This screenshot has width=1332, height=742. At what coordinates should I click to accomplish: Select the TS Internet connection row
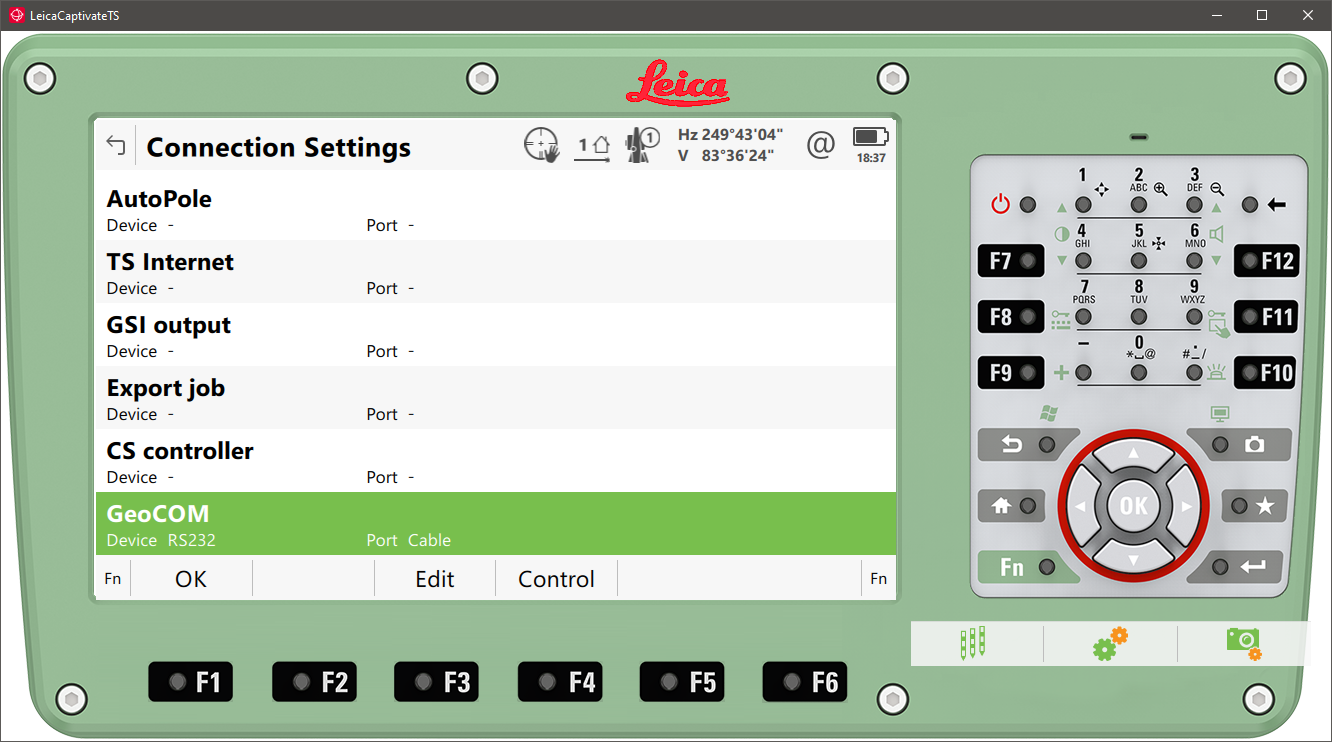point(495,272)
